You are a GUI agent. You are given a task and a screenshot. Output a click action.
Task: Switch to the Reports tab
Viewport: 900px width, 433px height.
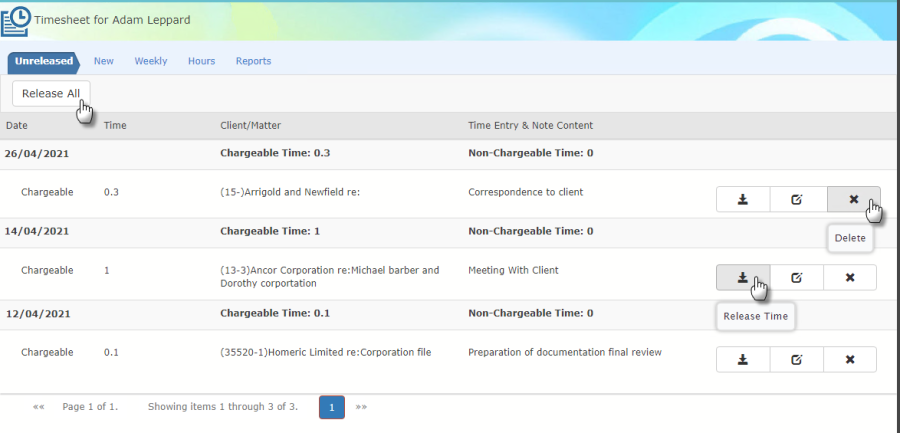coord(253,61)
